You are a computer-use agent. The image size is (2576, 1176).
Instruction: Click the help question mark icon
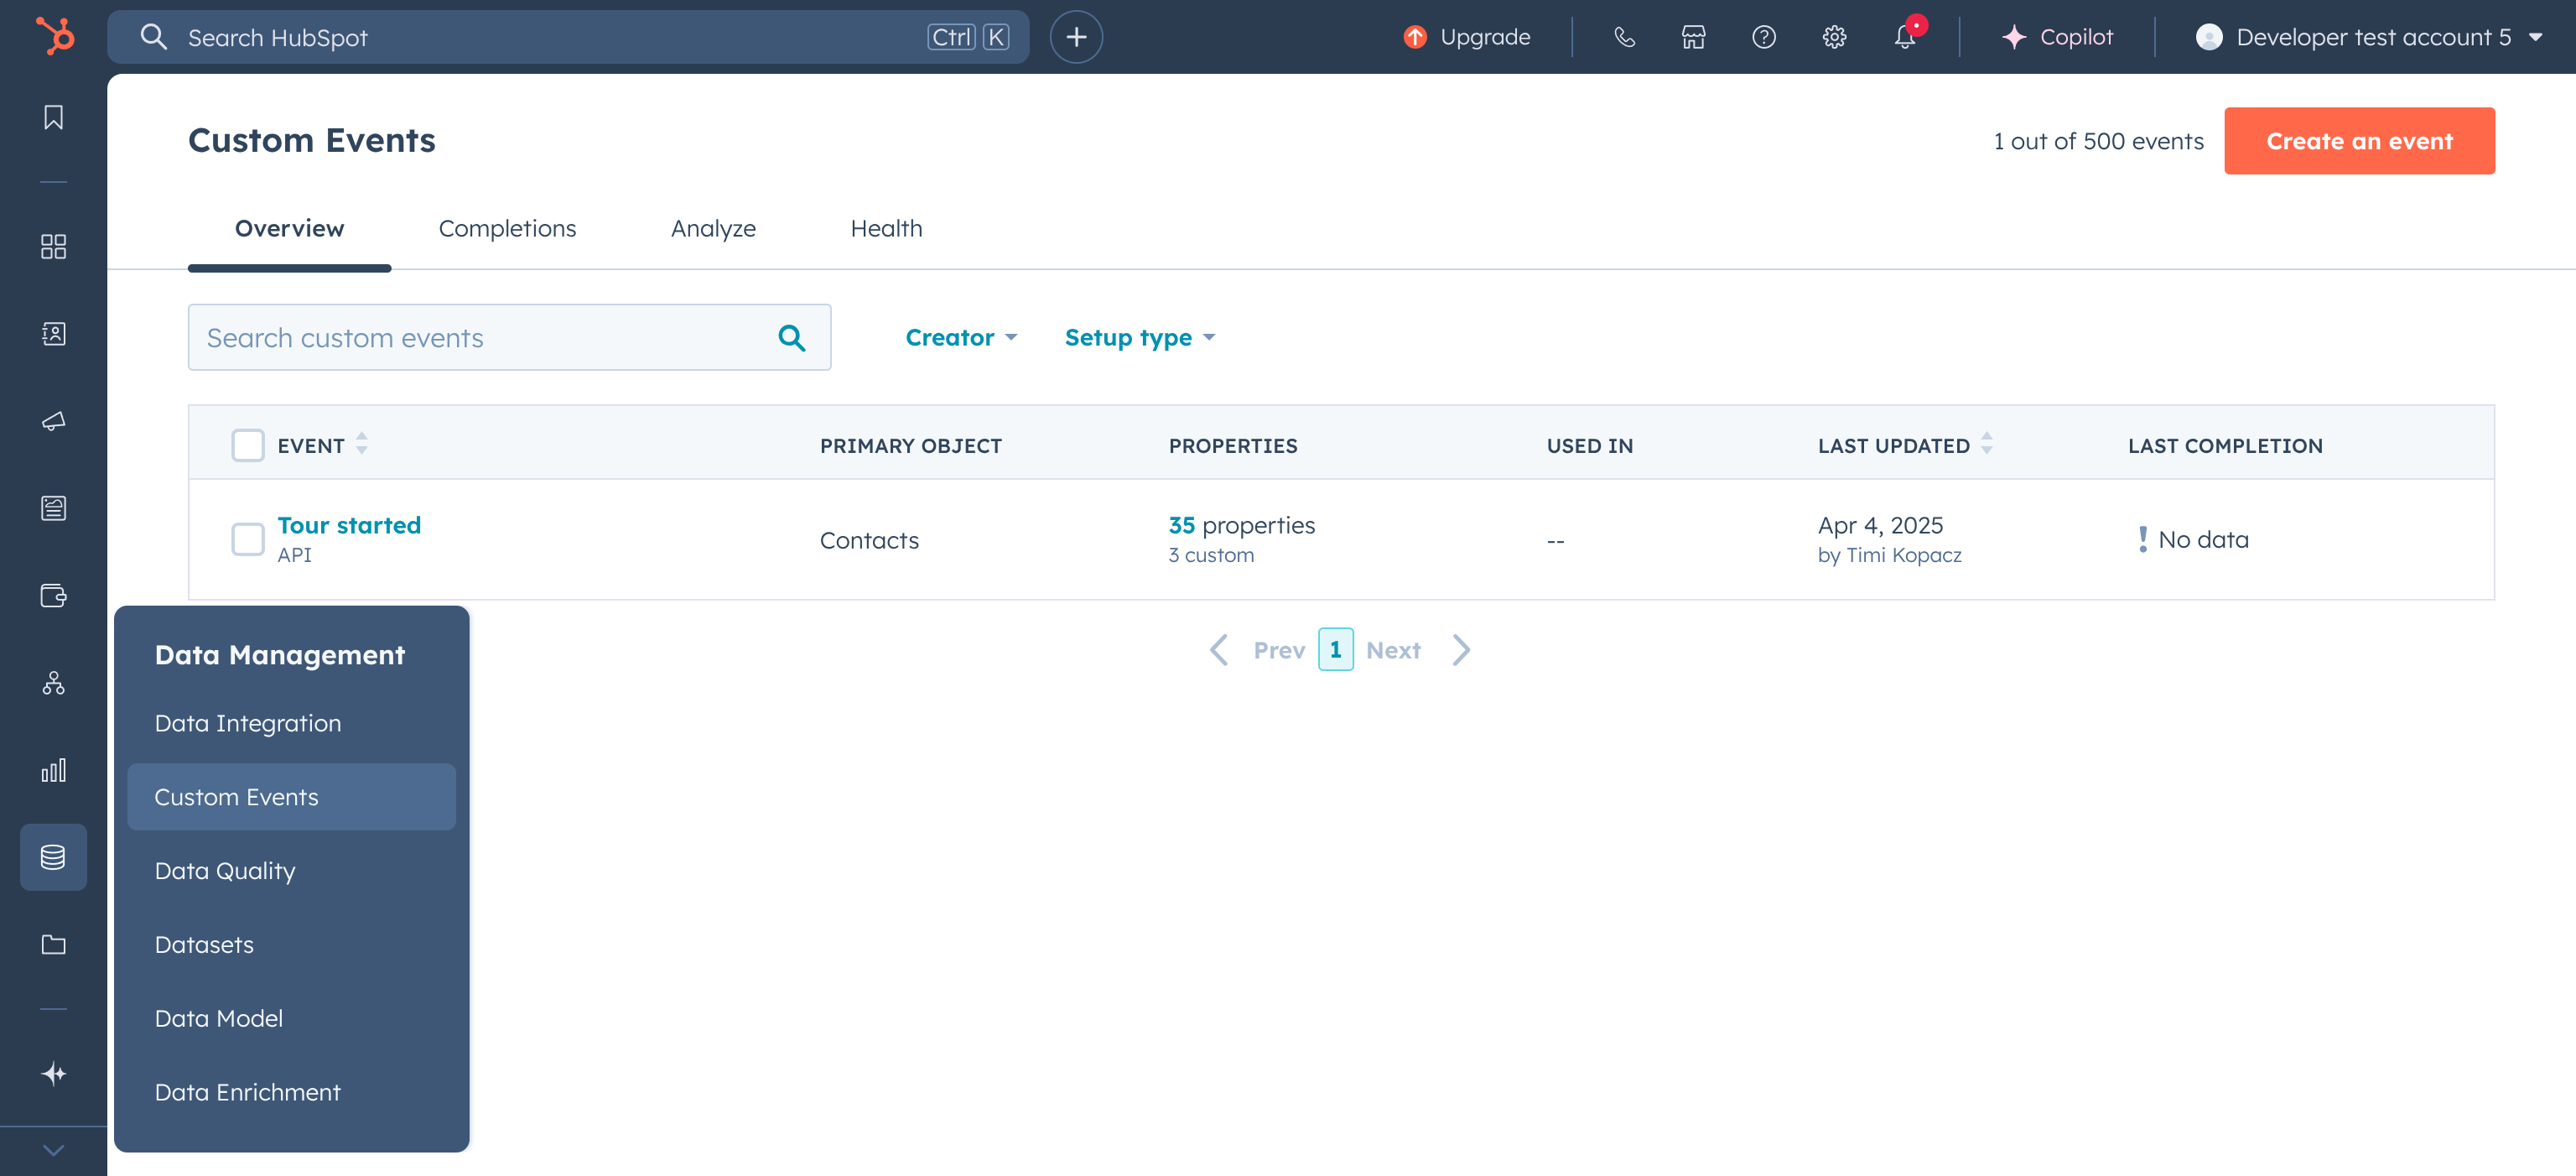1764,37
